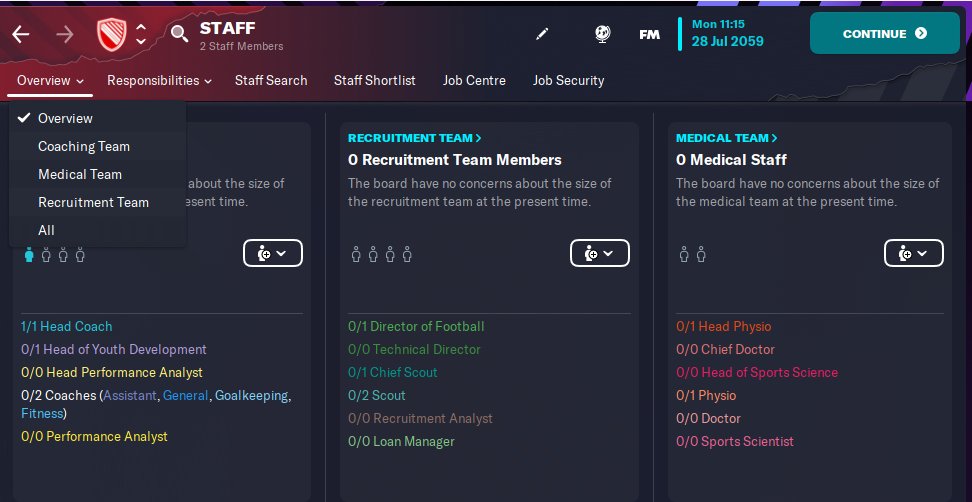Viewport: 972px width, 502px height.
Task: Switch to the Staff Search tab
Action: 271,81
